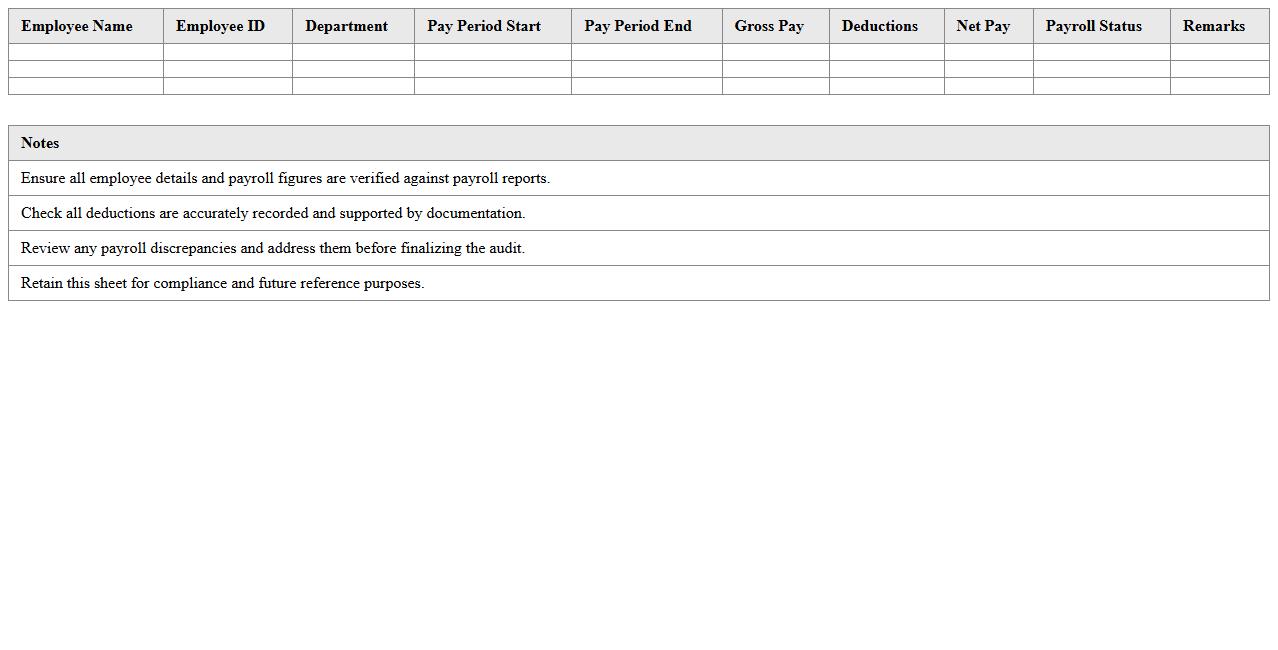Click the Employee ID header cell
Viewport: 1278px width, 650px height.
220,26
